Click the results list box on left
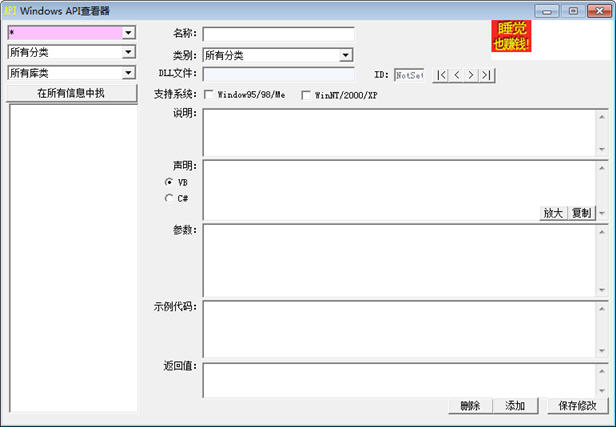616x427 pixels. (x=73, y=258)
